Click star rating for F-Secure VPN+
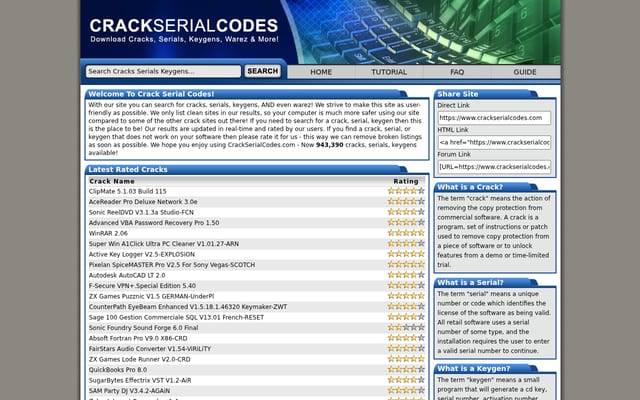Screen dimensions: 640x400 pos(406,285)
